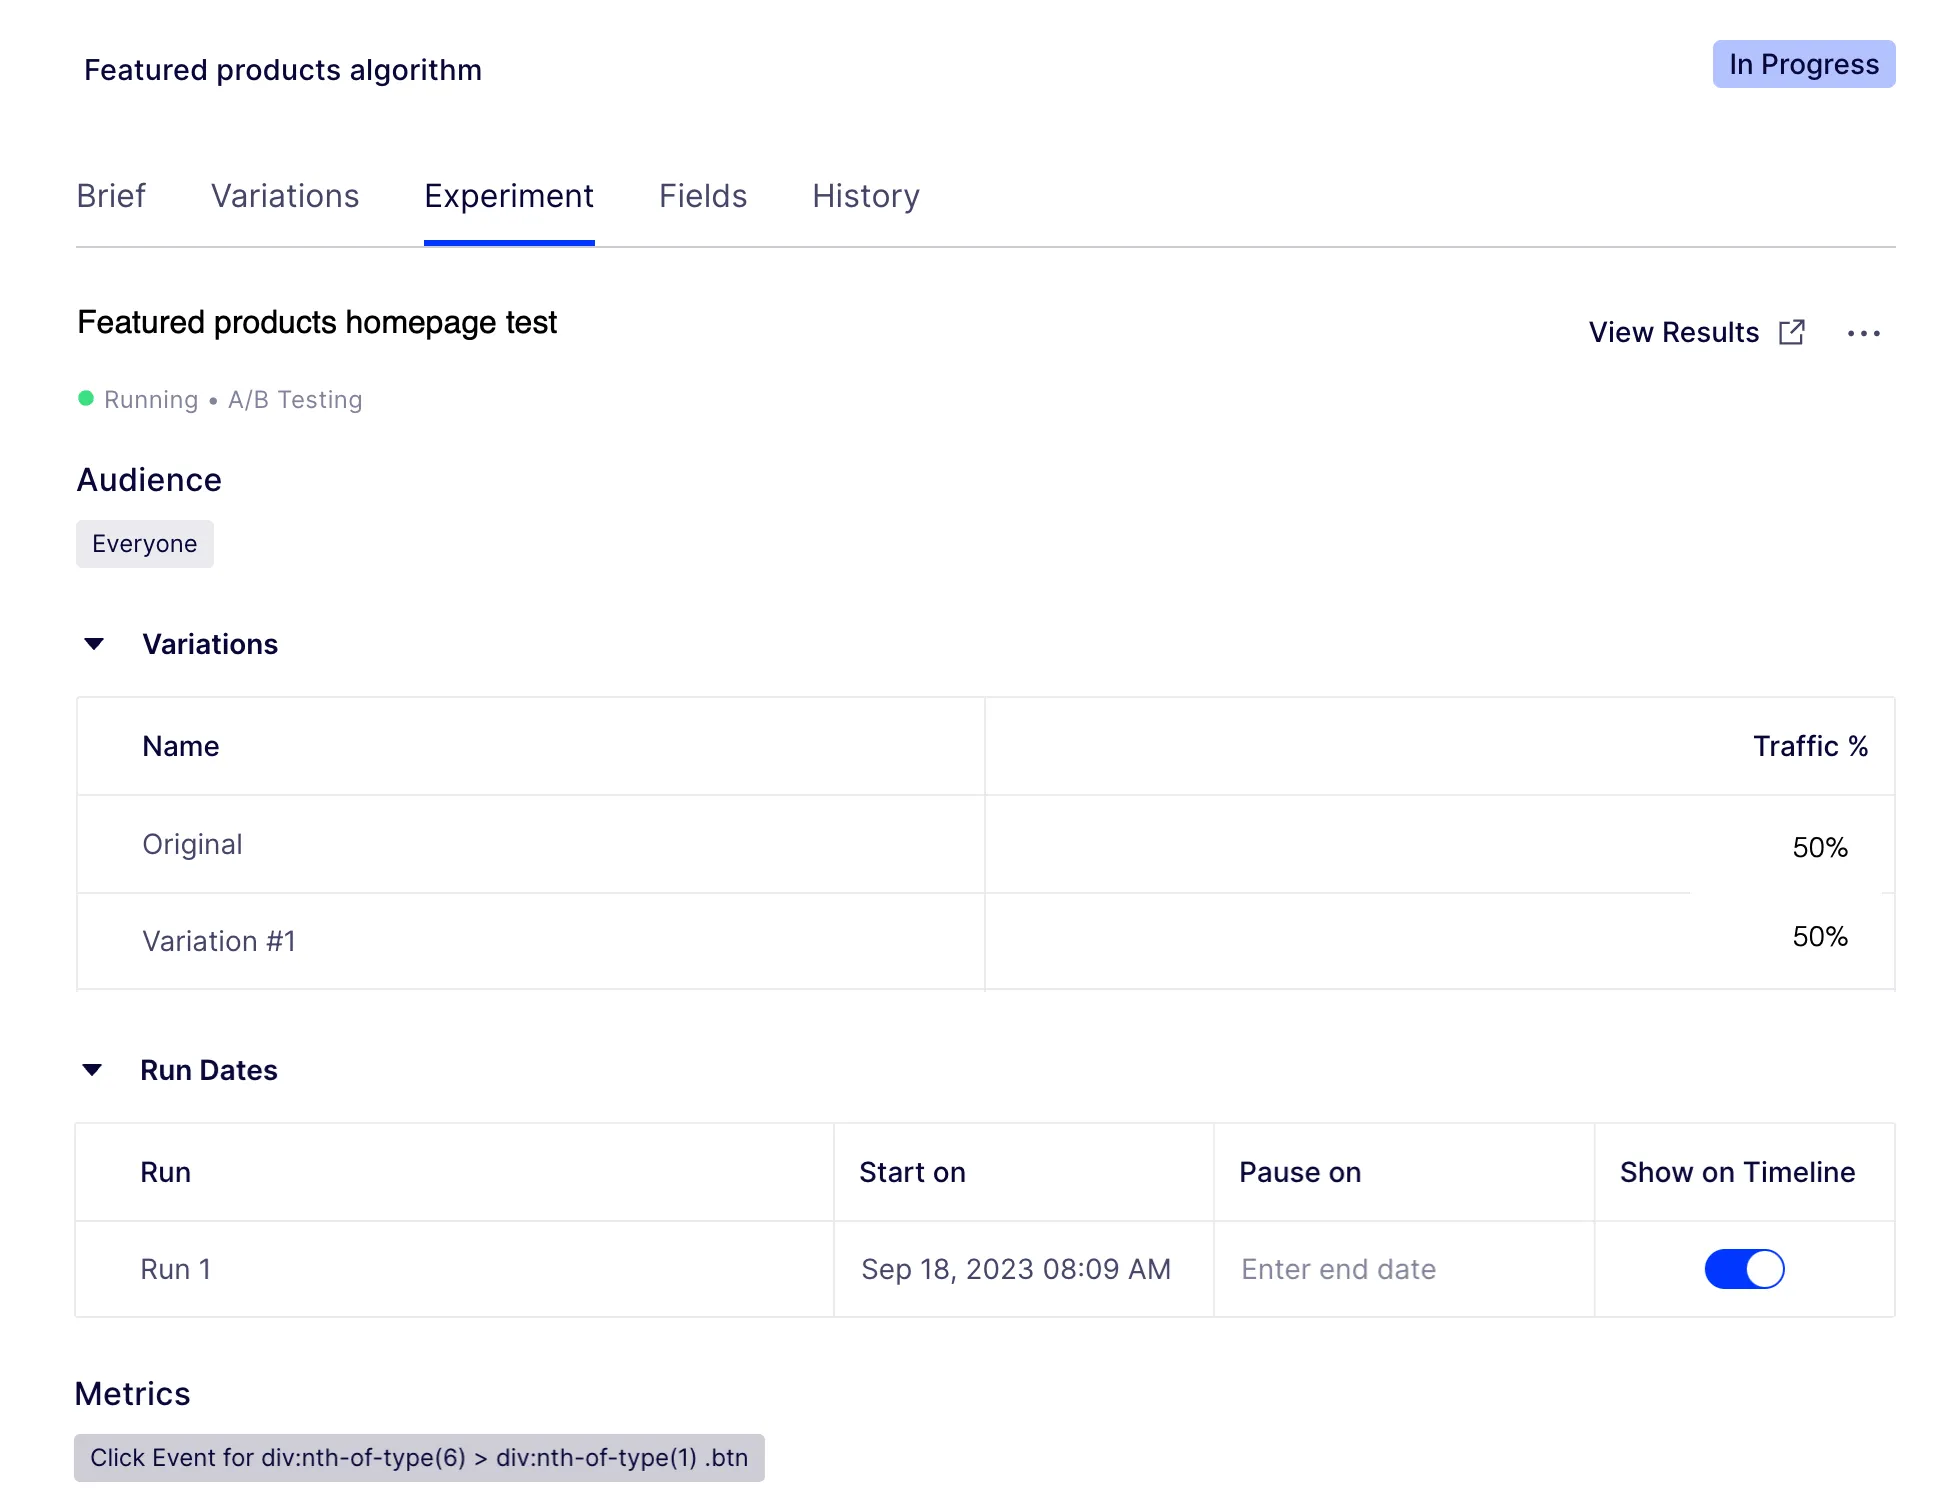The height and width of the screenshot is (1502, 1948).
Task: Switch to the Brief tab
Action: click(111, 196)
